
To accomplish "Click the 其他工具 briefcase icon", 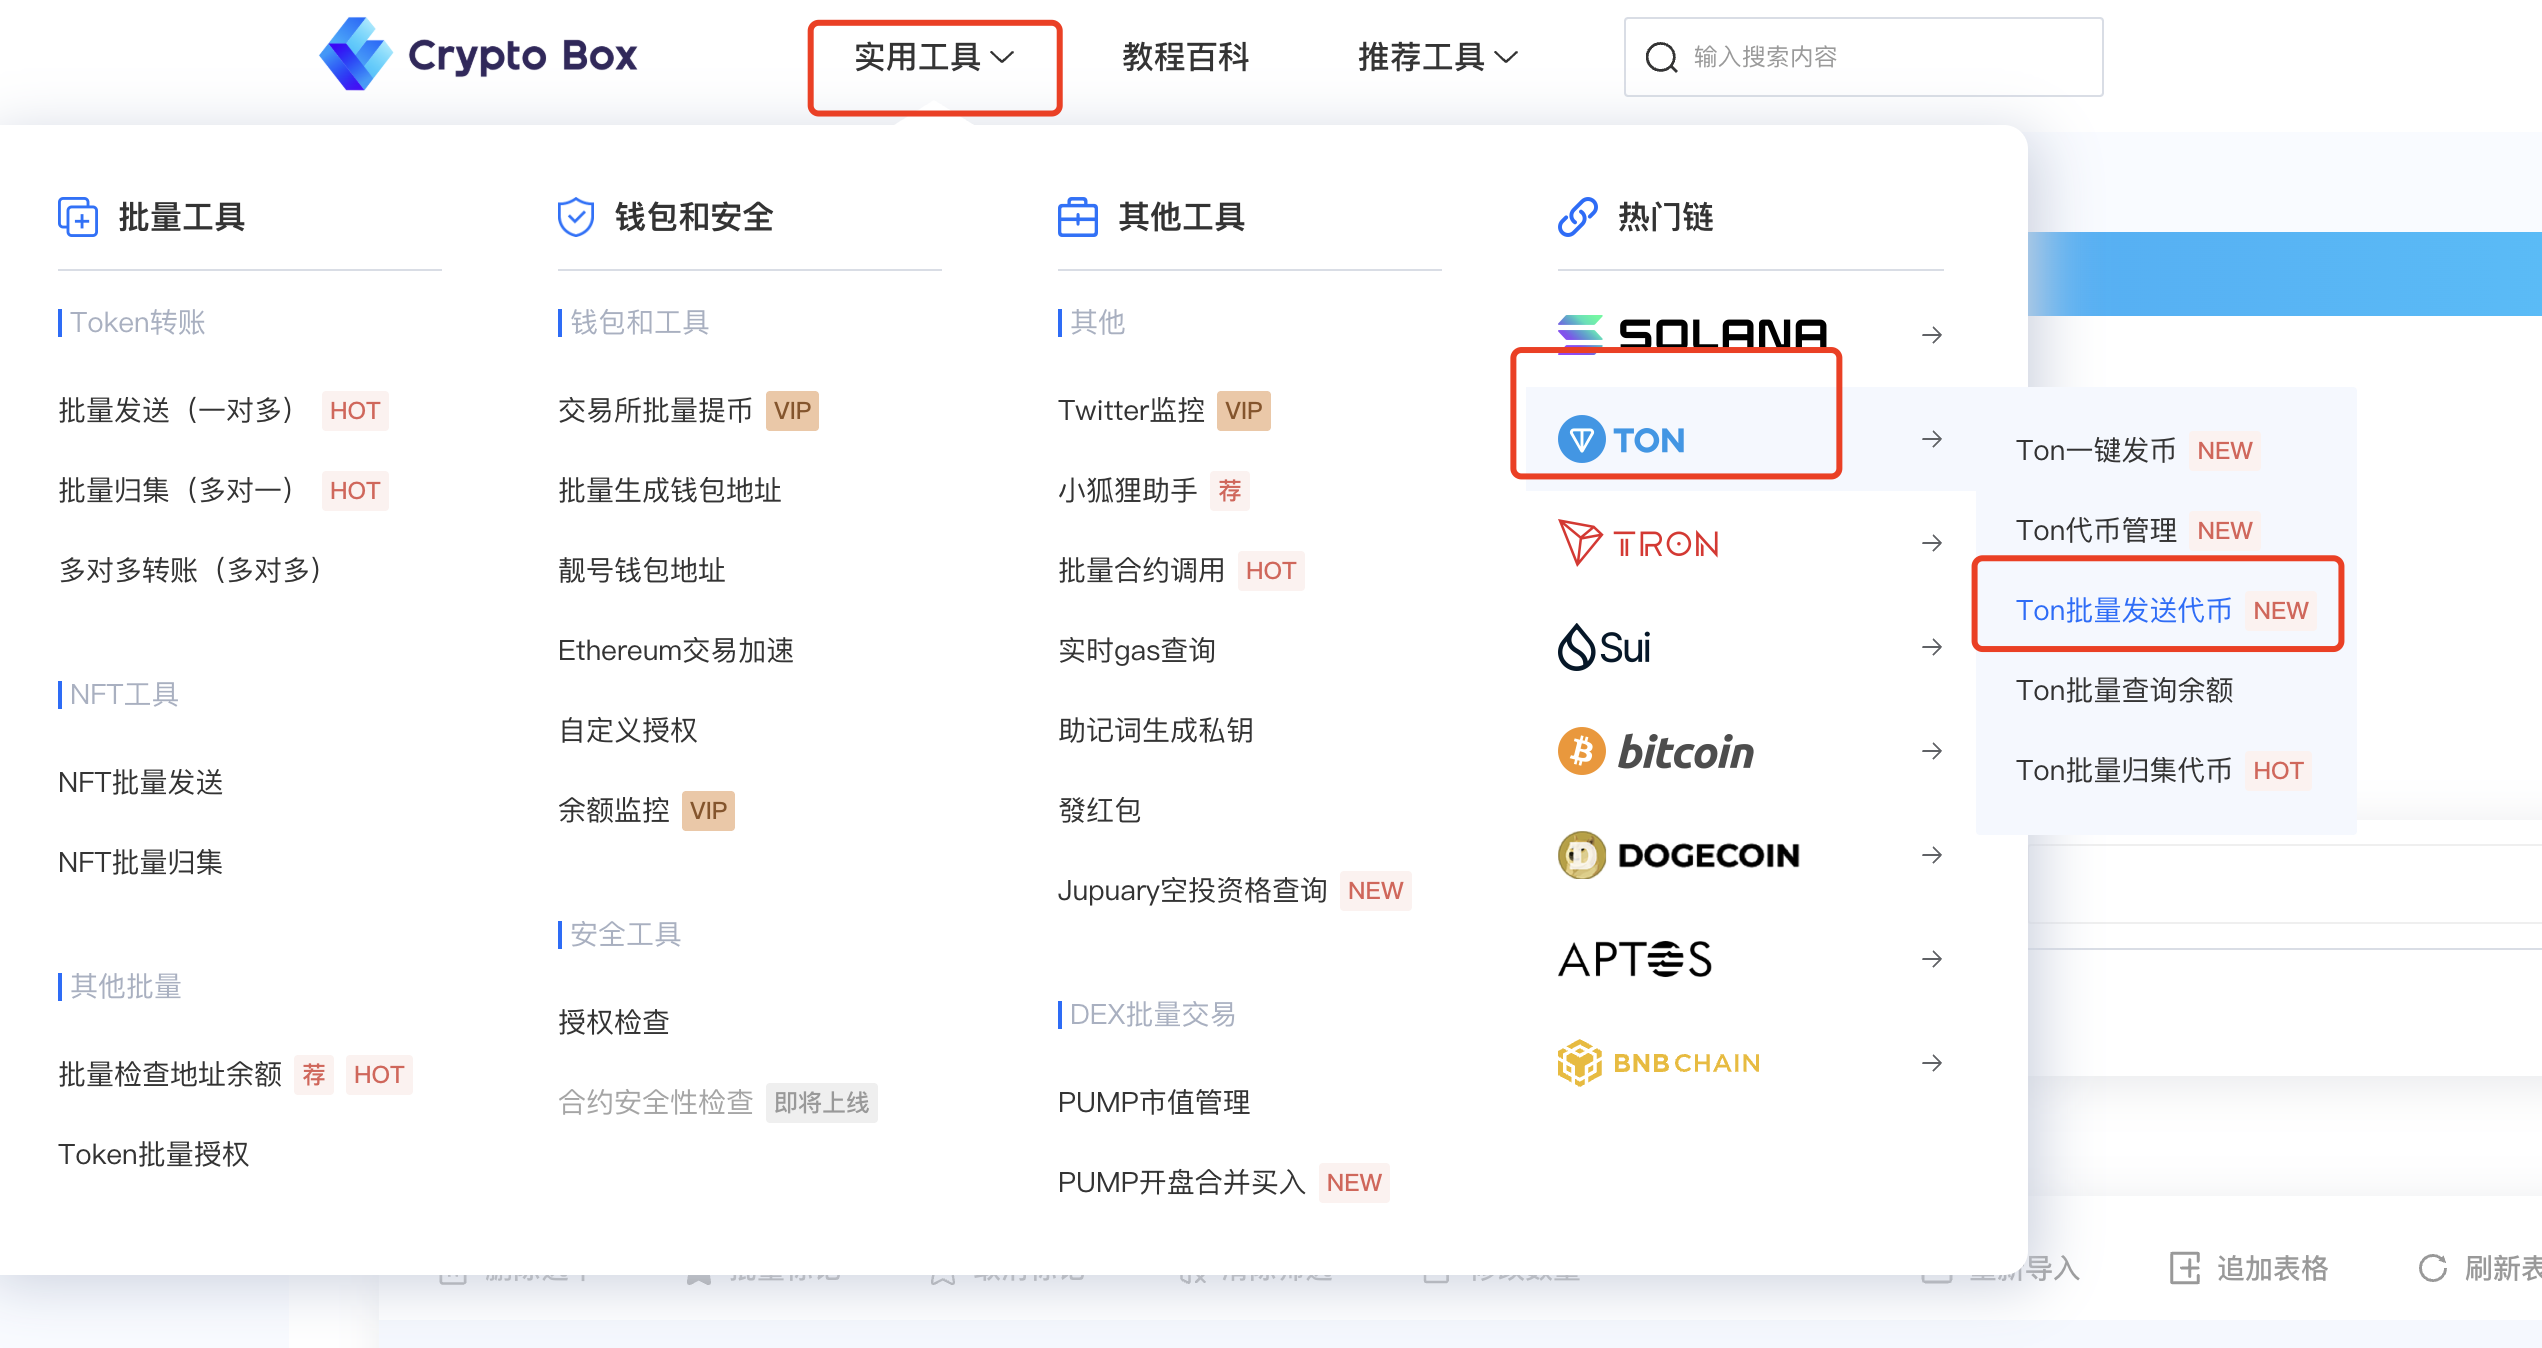I will pos(1078,217).
